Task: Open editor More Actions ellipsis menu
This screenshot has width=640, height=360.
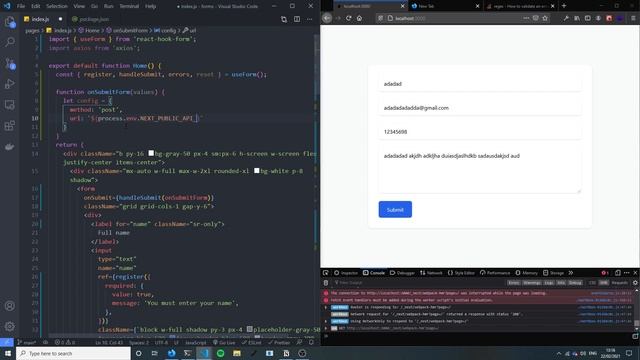Action: (x=310, y=19)
